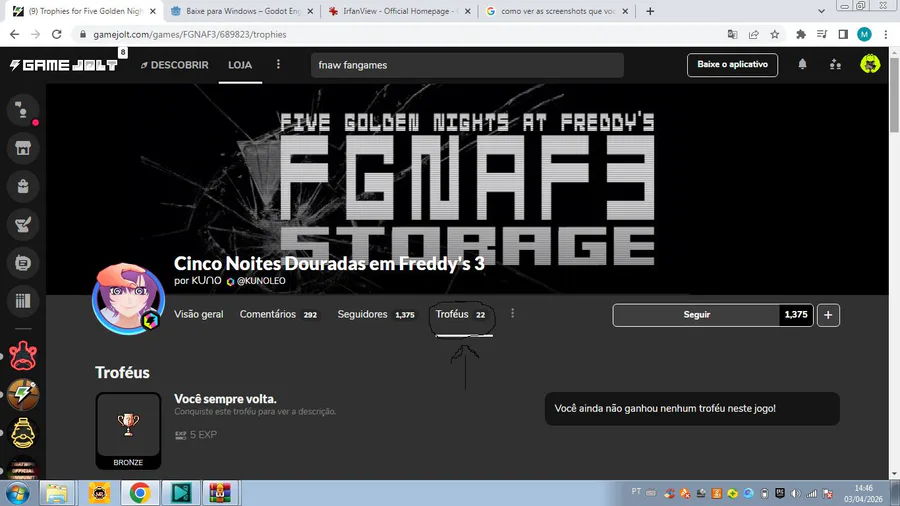Open the store icon in left sidebar
The width and height of the screenshot is (900, 506).
click(x=23, y=148)
